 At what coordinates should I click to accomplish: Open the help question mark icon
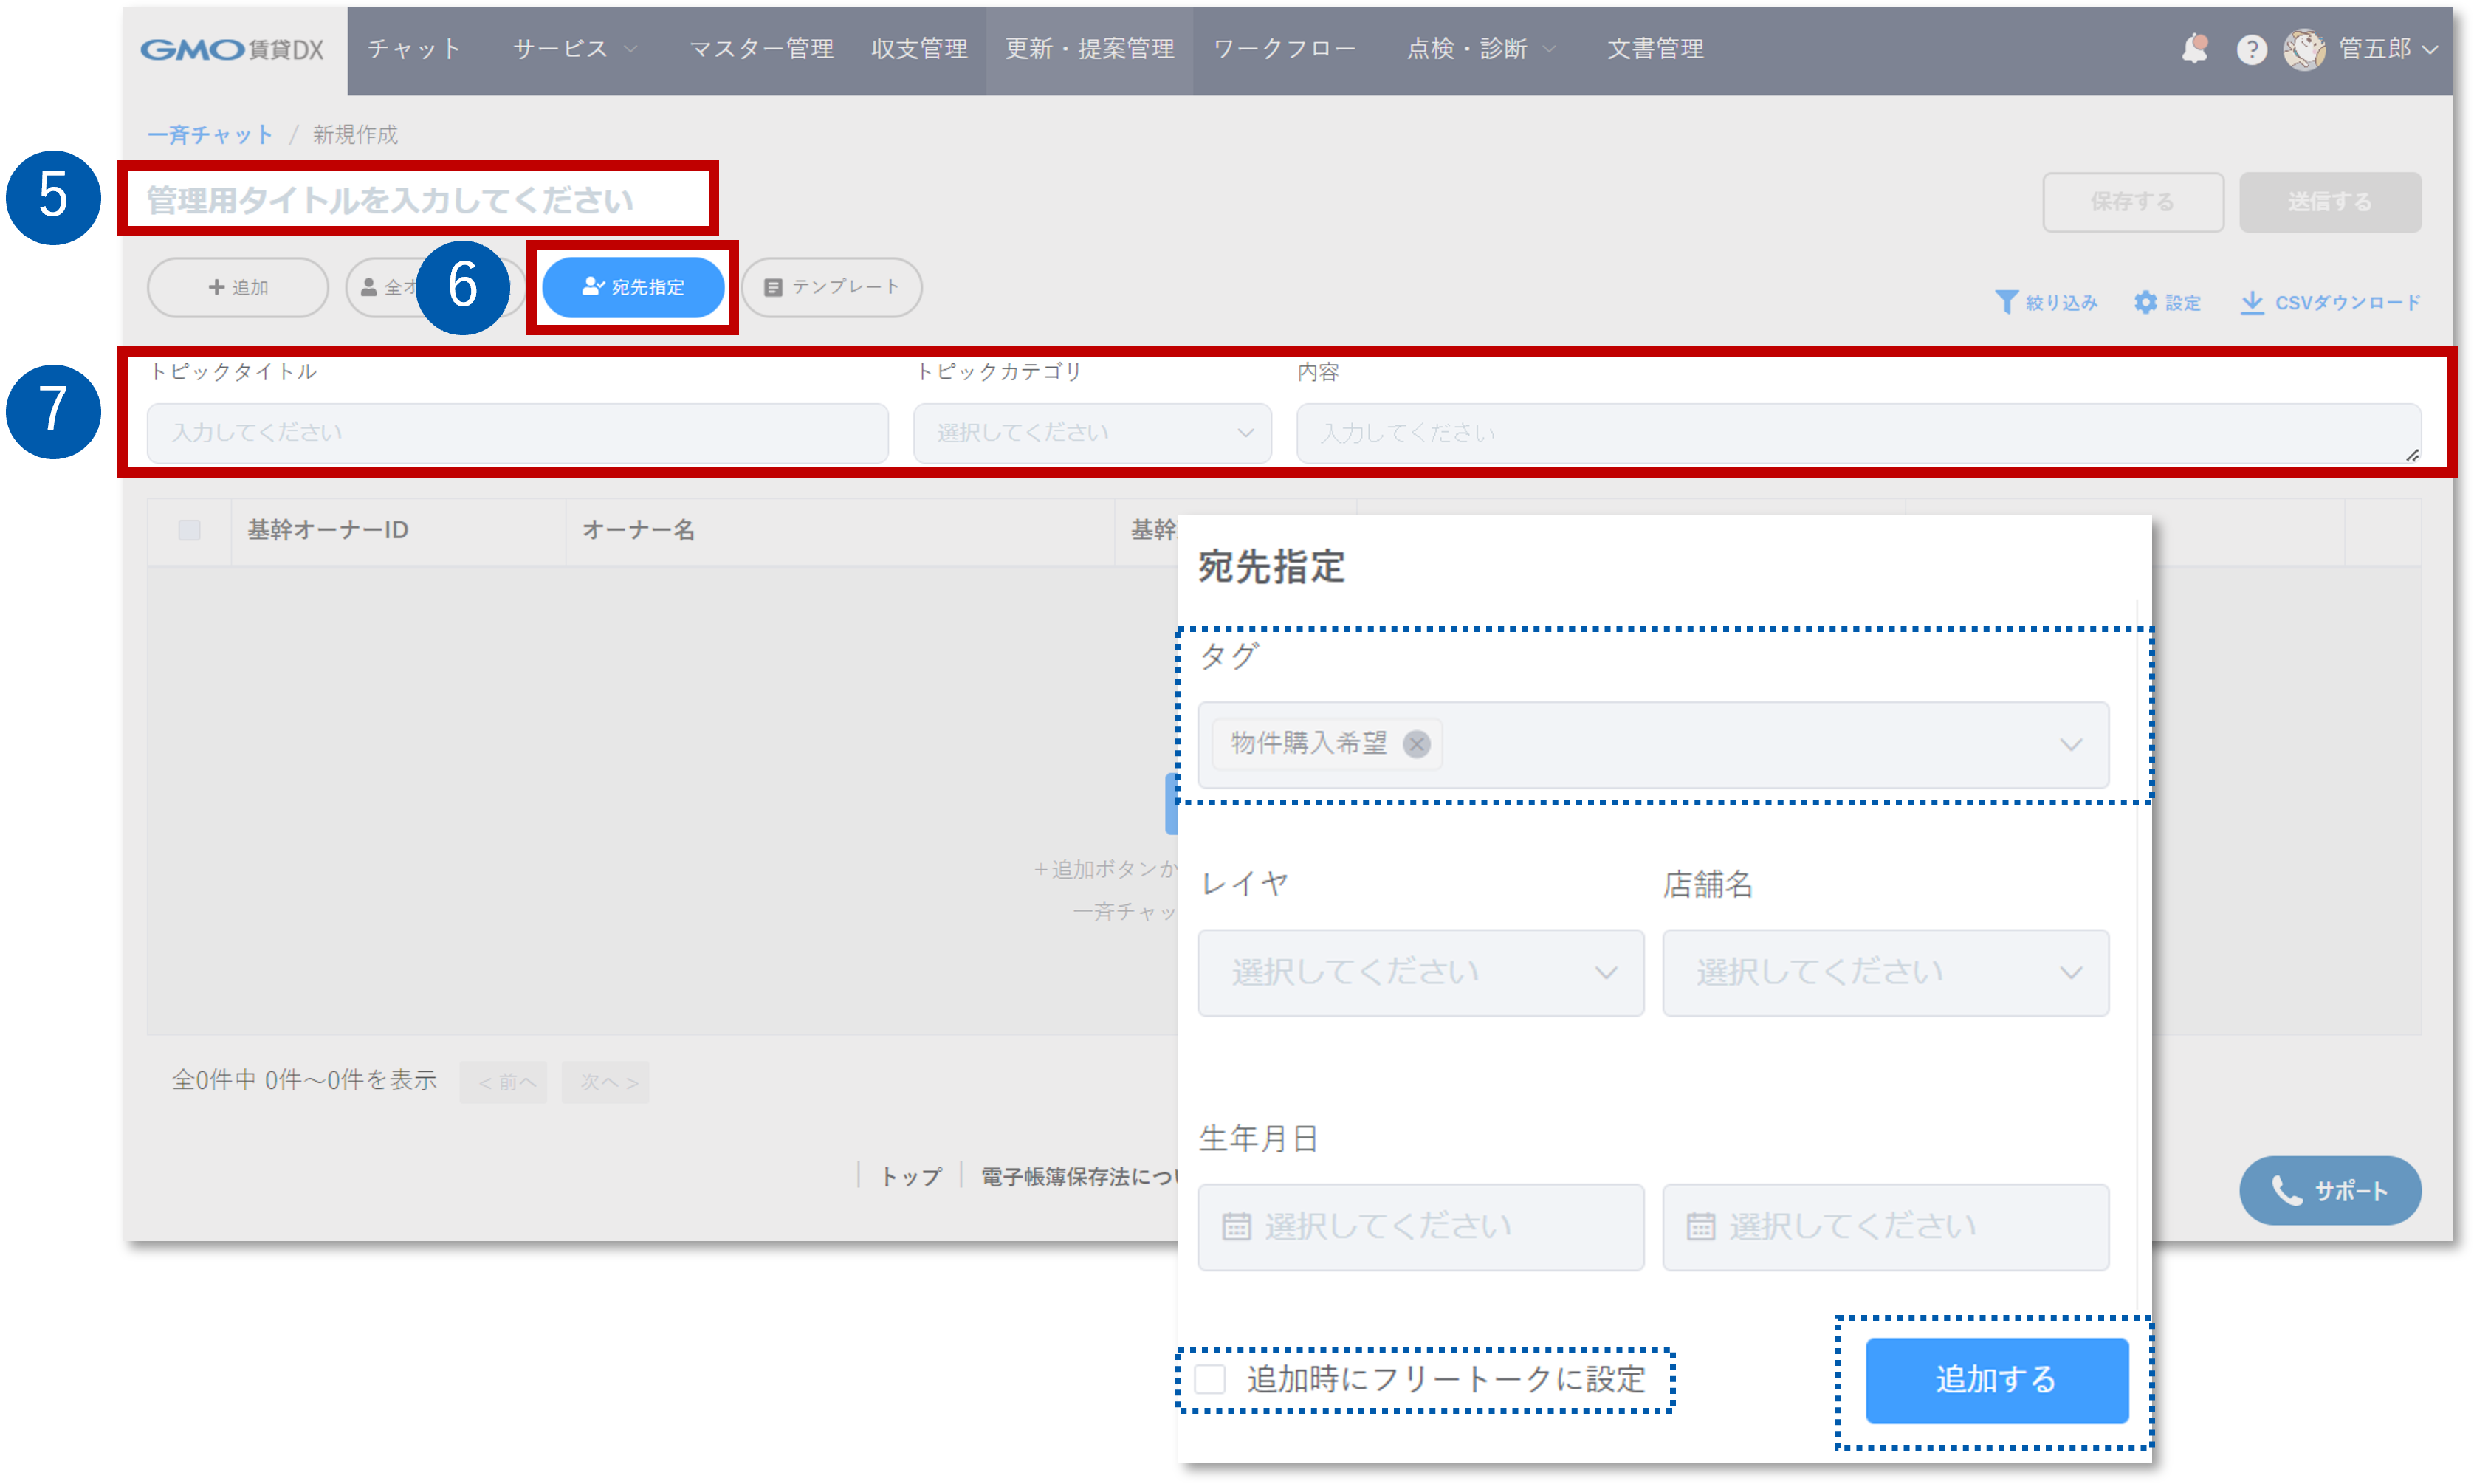point(2251,49)
